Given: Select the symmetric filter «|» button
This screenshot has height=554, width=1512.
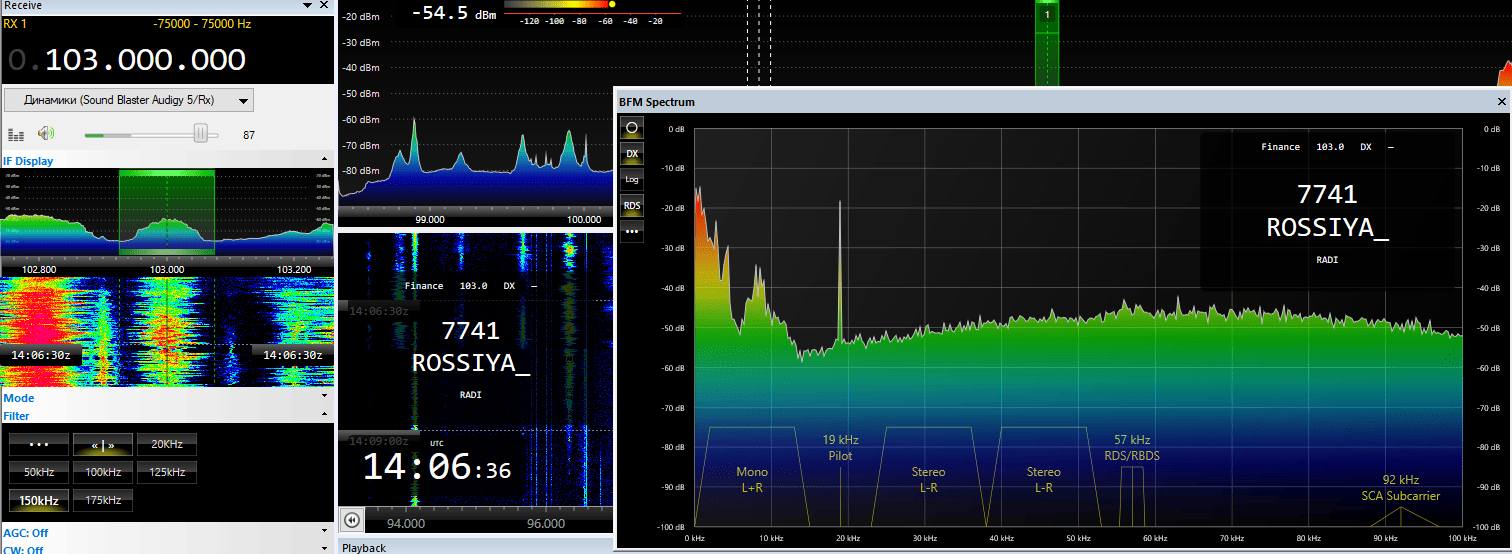Looking at the screenshot, I should pyautogui.click(x=103, y=444).
